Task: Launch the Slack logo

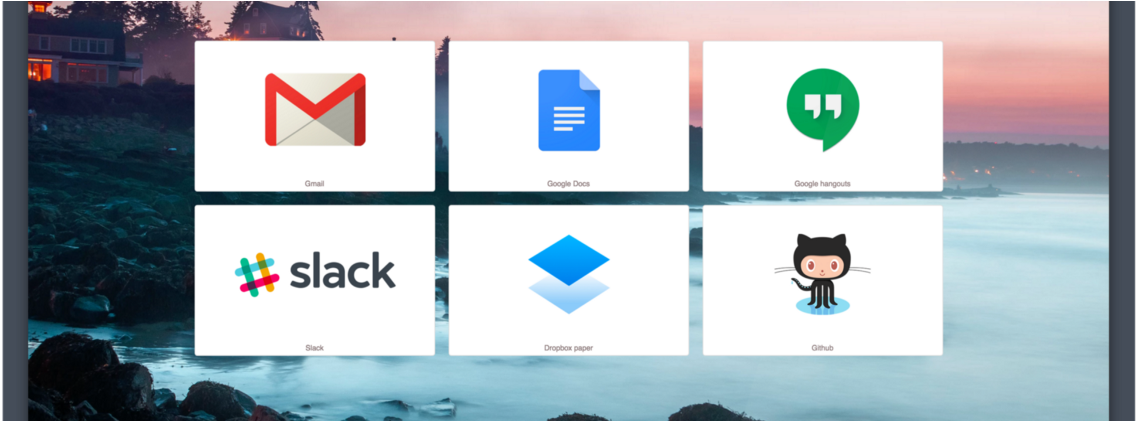Action: pyautogui.click(x=315, y=275)
